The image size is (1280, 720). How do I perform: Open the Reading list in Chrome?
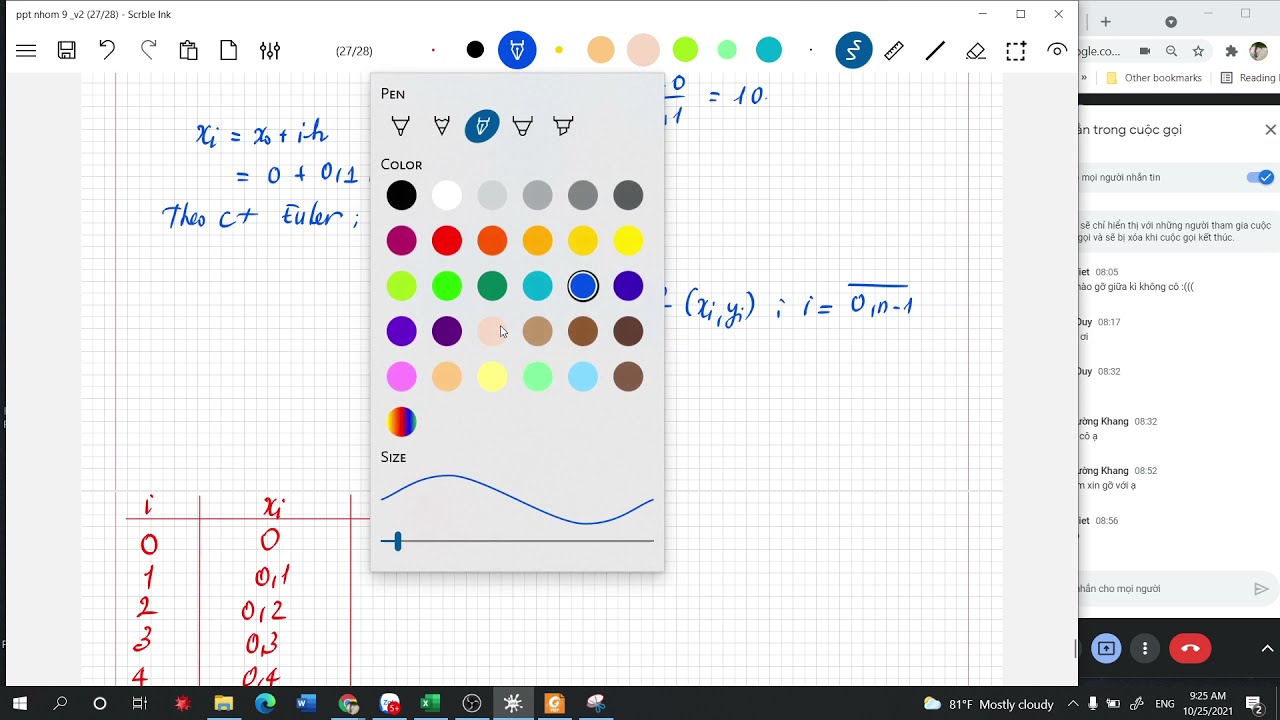tap(1249, 78)
